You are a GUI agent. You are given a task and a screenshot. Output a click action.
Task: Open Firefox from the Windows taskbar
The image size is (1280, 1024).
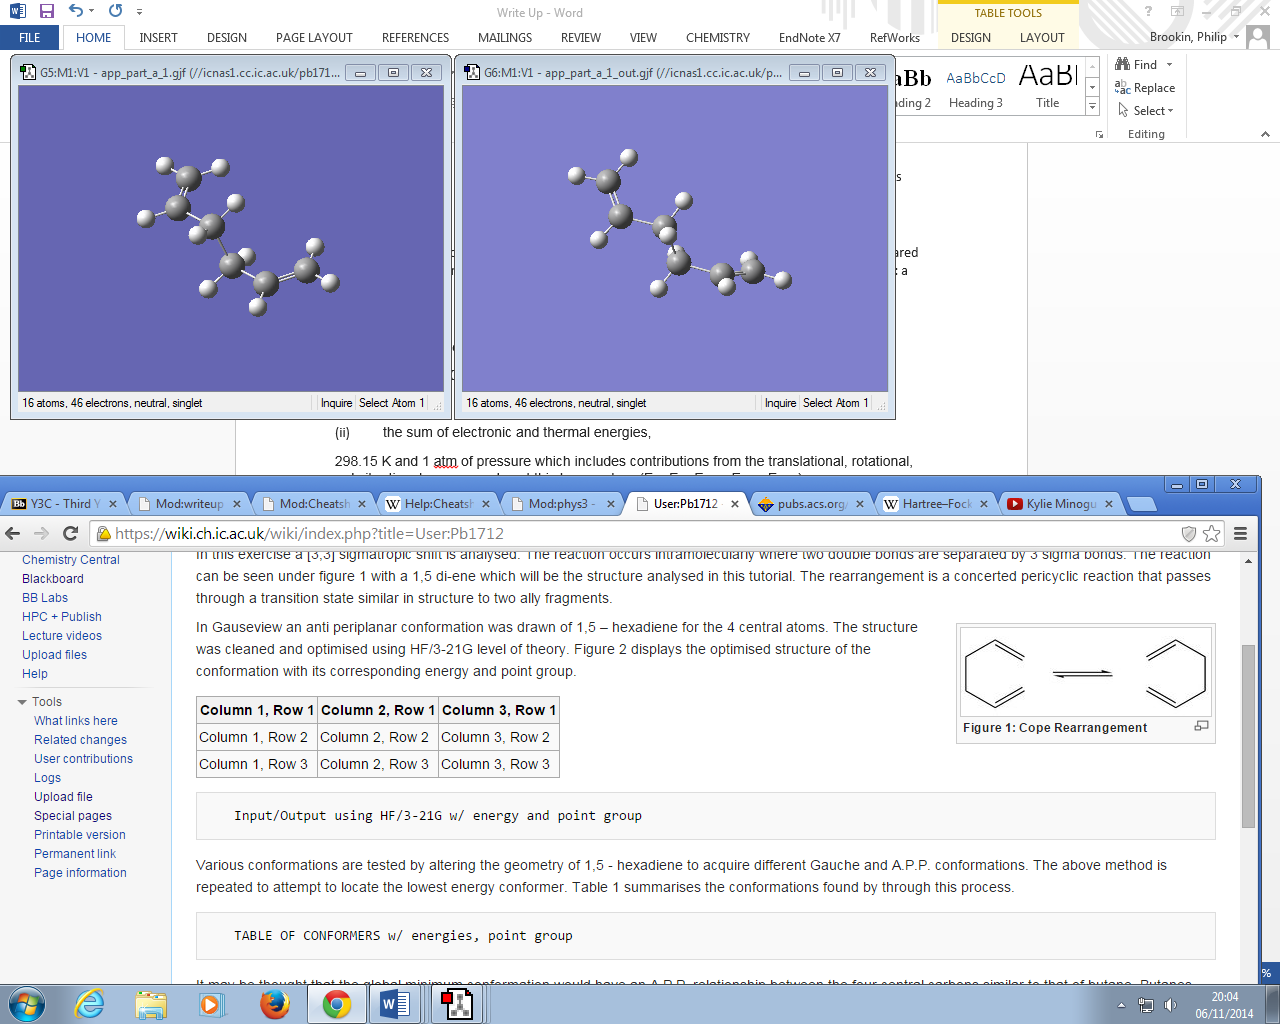click(x=274, y=1003)
